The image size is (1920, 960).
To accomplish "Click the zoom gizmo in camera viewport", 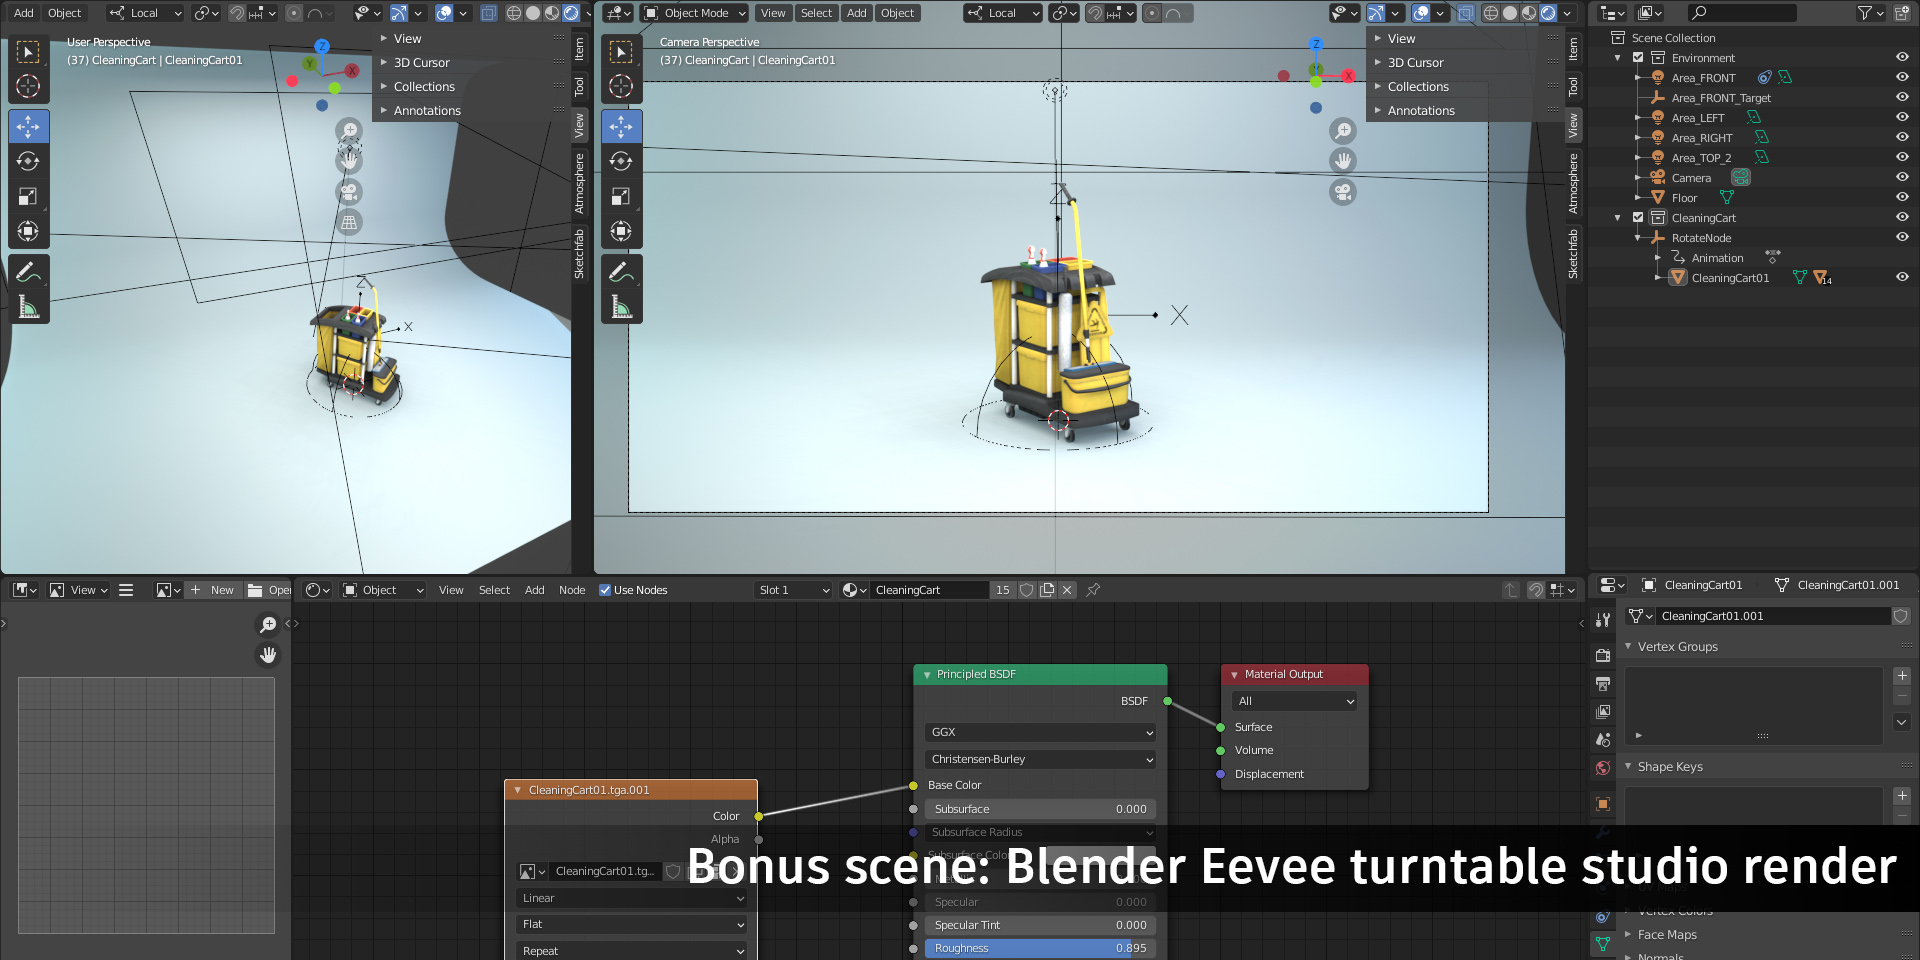I will (x=1343, y=131).
